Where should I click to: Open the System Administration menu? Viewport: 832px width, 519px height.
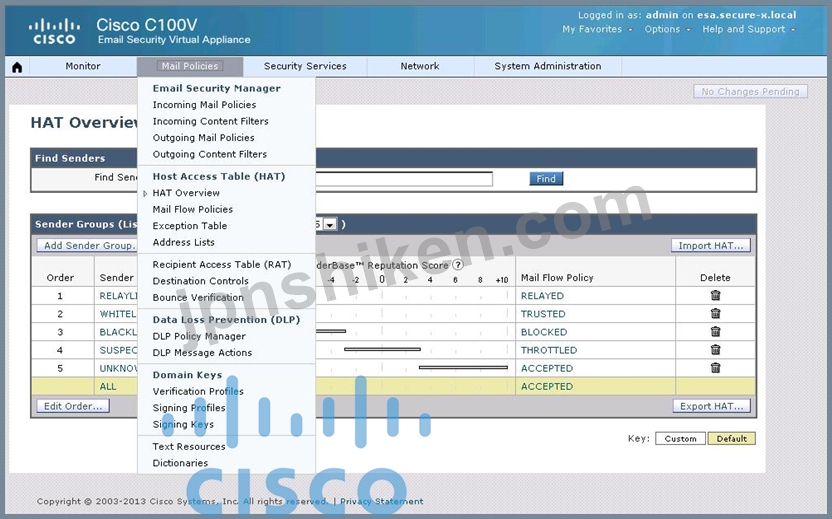[x=548, y=66]
